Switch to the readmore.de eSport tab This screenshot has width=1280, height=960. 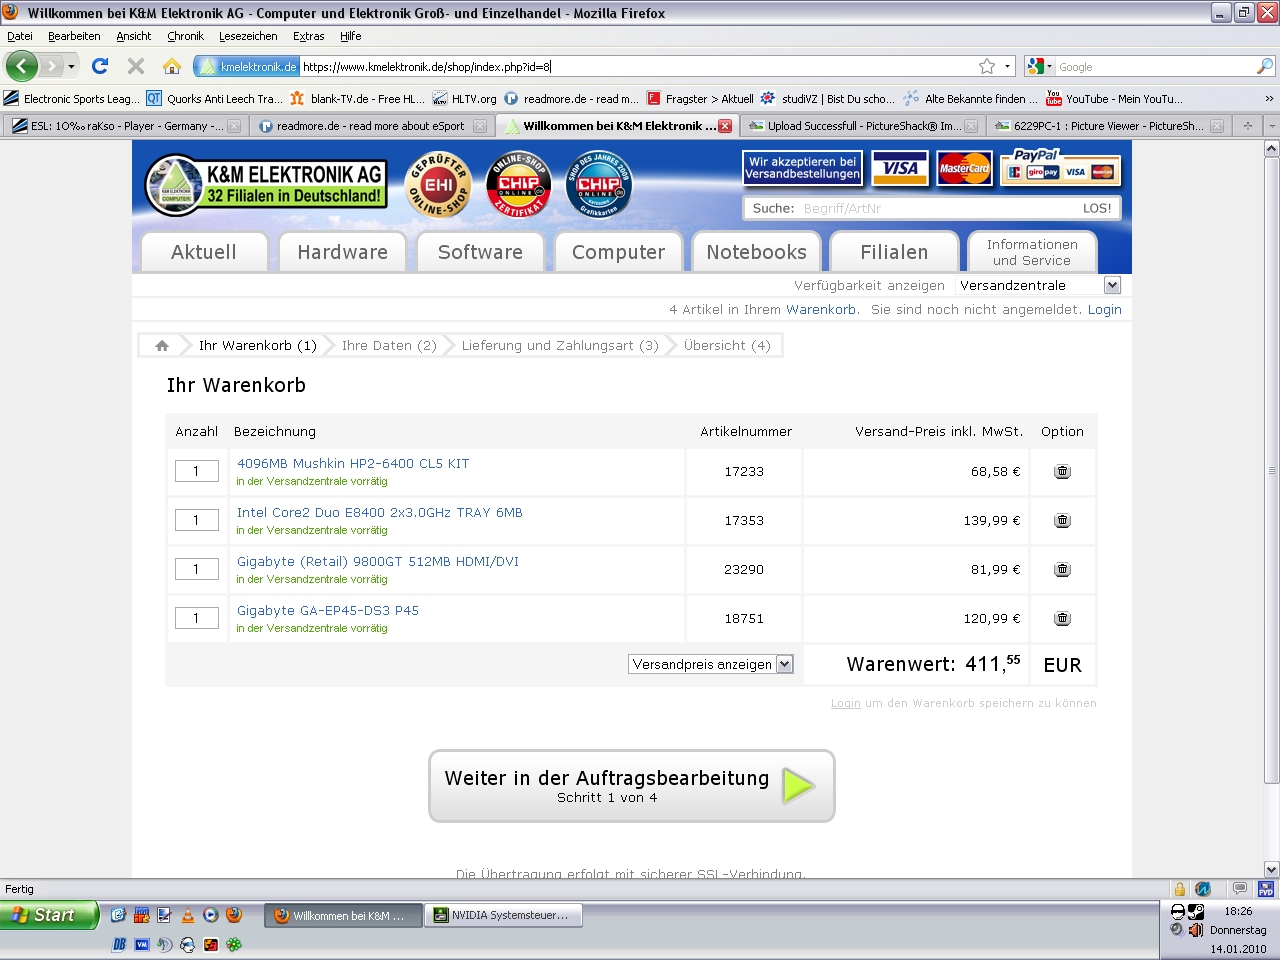coord(370,126)
